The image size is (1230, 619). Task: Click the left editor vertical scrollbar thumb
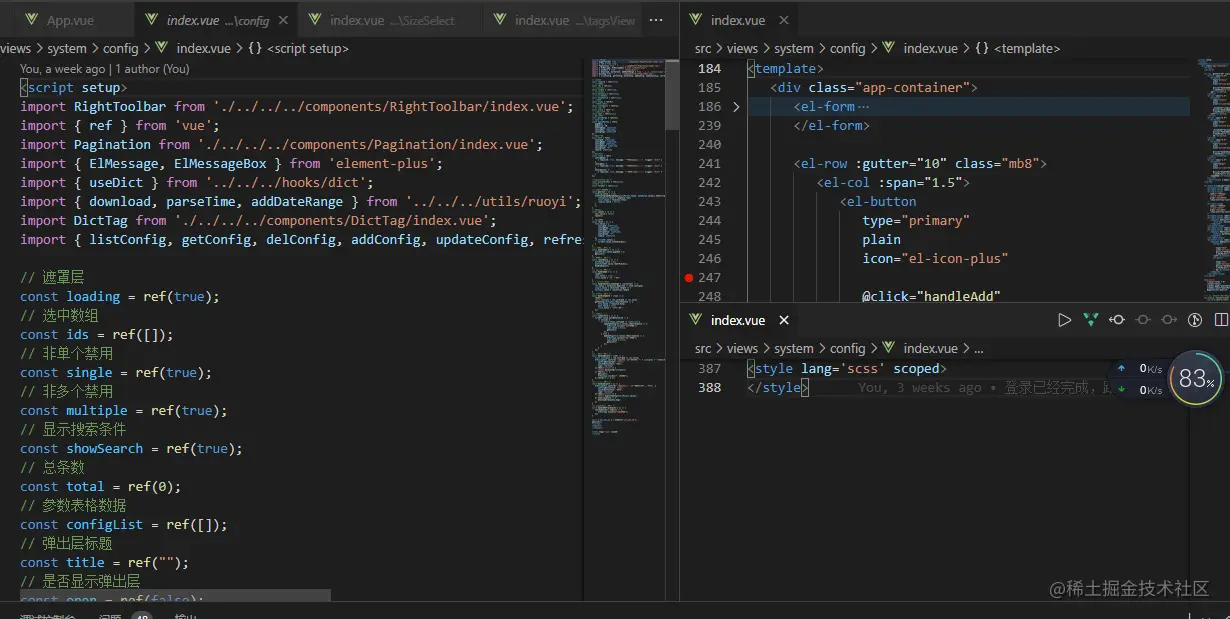tap(672, 94)
